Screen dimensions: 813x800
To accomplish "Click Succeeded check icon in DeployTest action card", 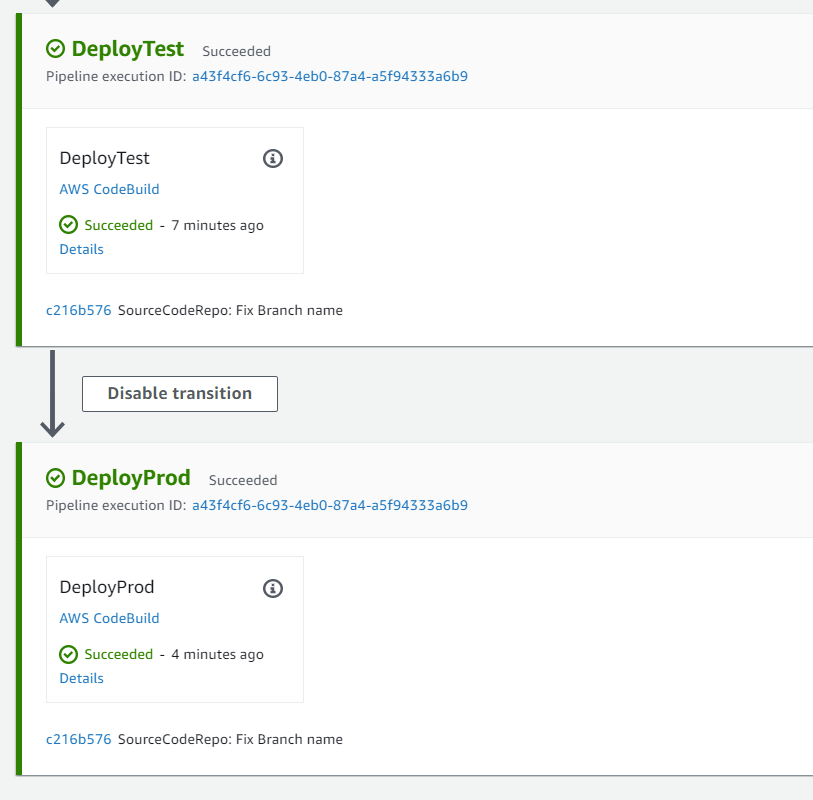I will pyautogui.click(x=68, y=225).
